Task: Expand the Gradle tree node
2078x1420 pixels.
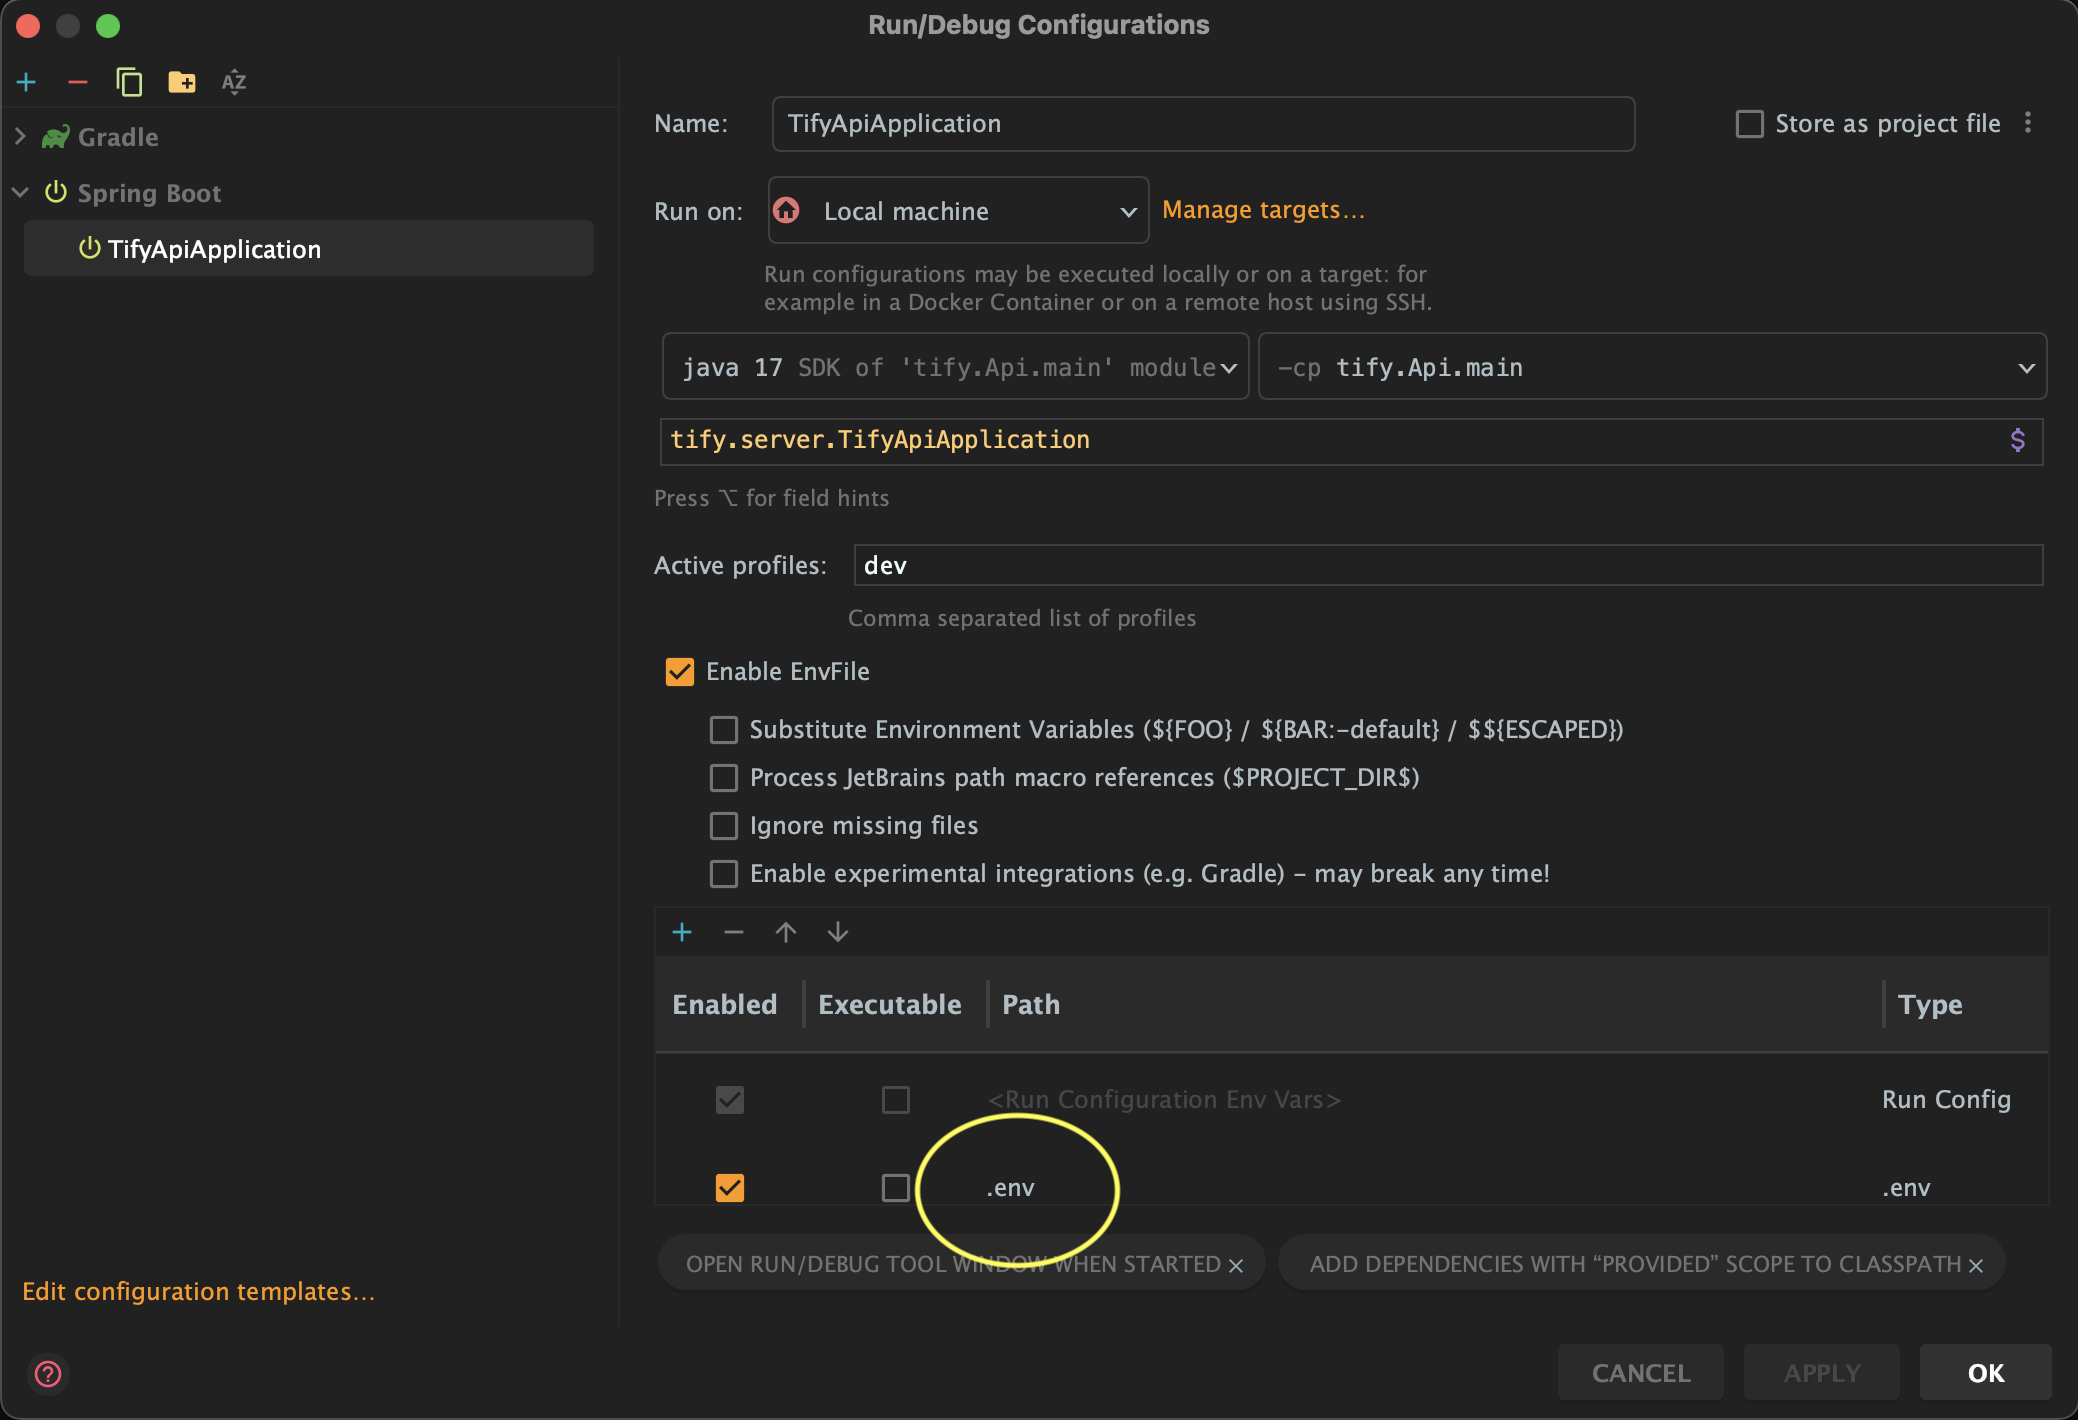Action: (20, 137)
